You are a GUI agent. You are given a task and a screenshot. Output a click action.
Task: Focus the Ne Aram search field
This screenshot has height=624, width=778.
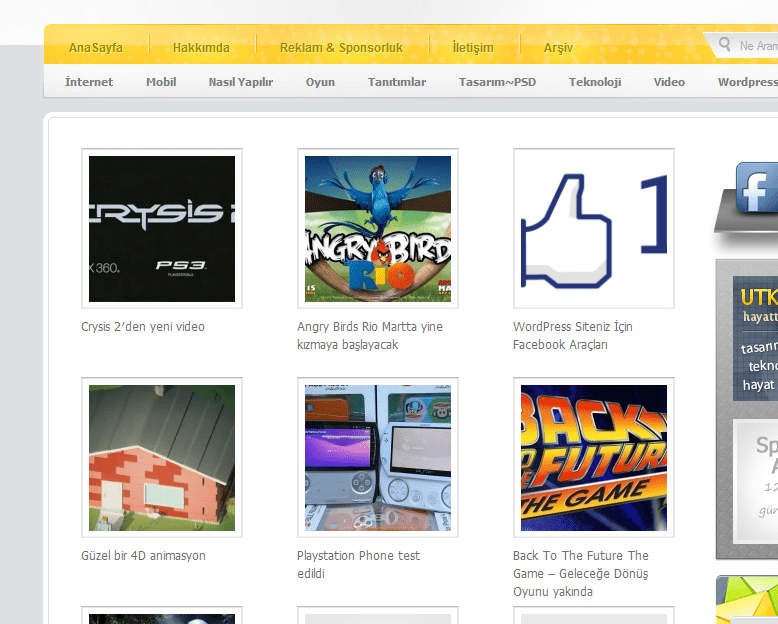(758, 46)
